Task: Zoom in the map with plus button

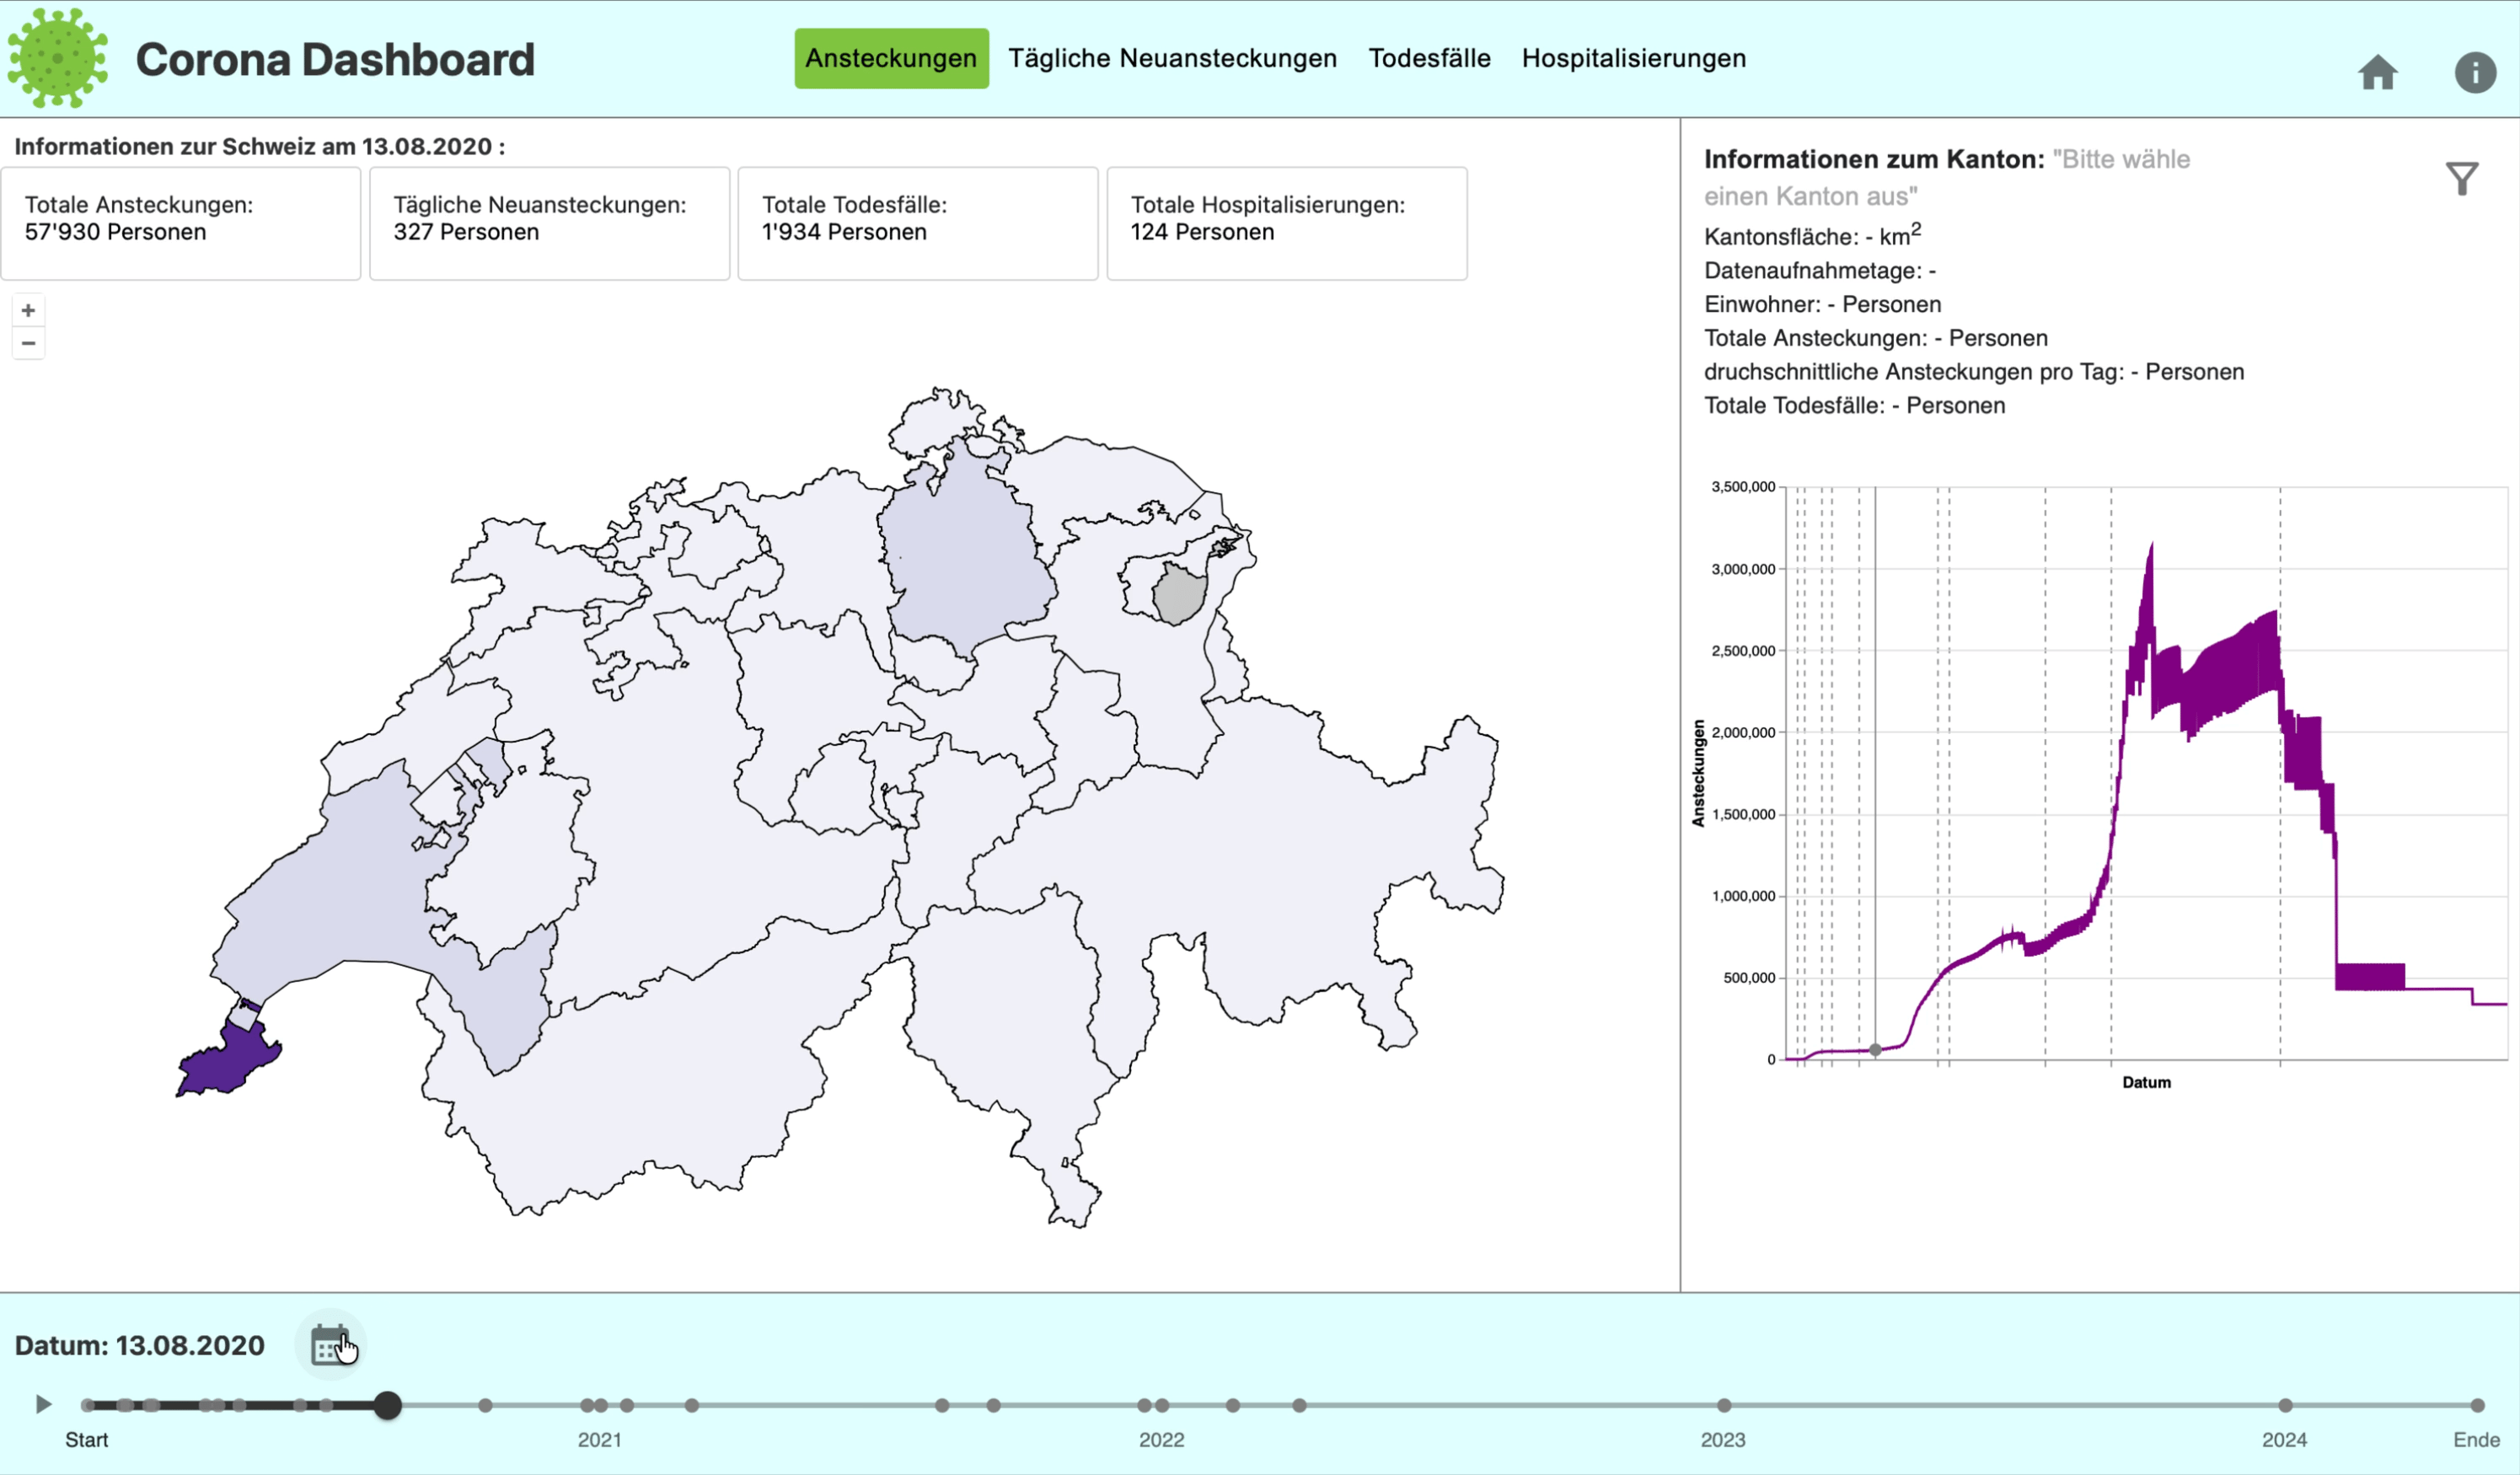Action: point(28,310)
